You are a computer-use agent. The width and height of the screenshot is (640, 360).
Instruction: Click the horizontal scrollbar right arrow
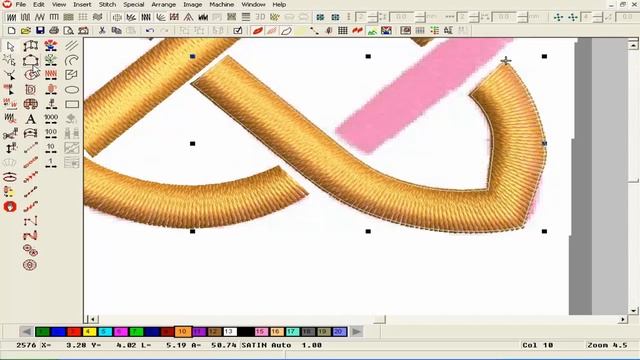point(623,320)
